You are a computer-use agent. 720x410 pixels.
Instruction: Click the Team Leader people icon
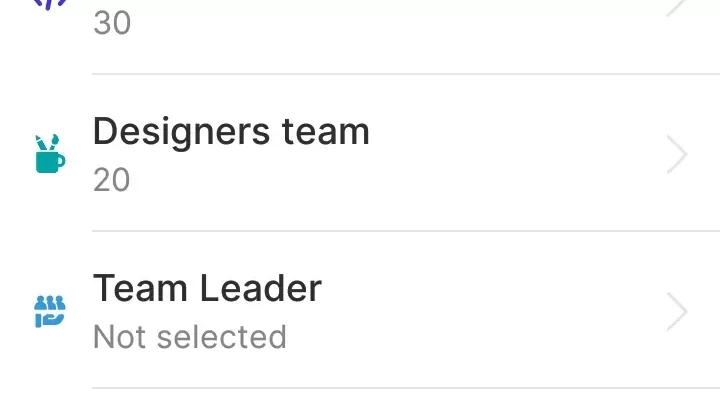click(x=50, y=311)
